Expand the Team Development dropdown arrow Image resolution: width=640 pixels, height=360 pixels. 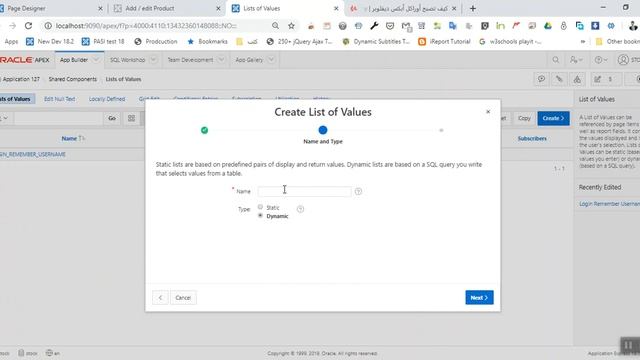click(221, 60)
